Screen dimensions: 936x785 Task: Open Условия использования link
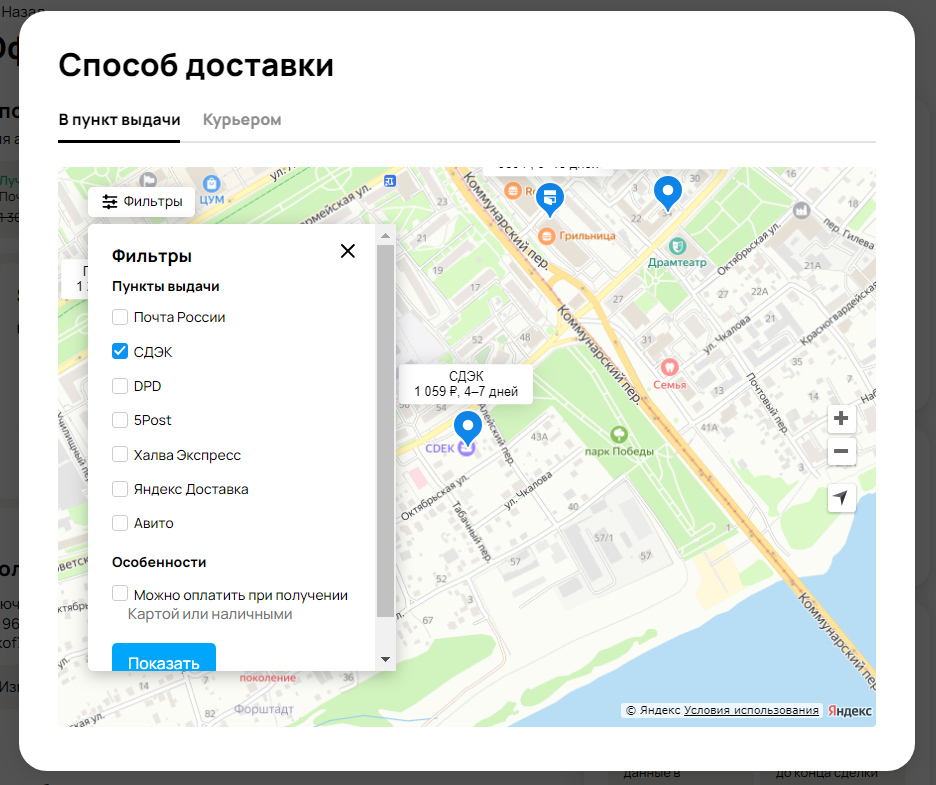click(751, 710)
